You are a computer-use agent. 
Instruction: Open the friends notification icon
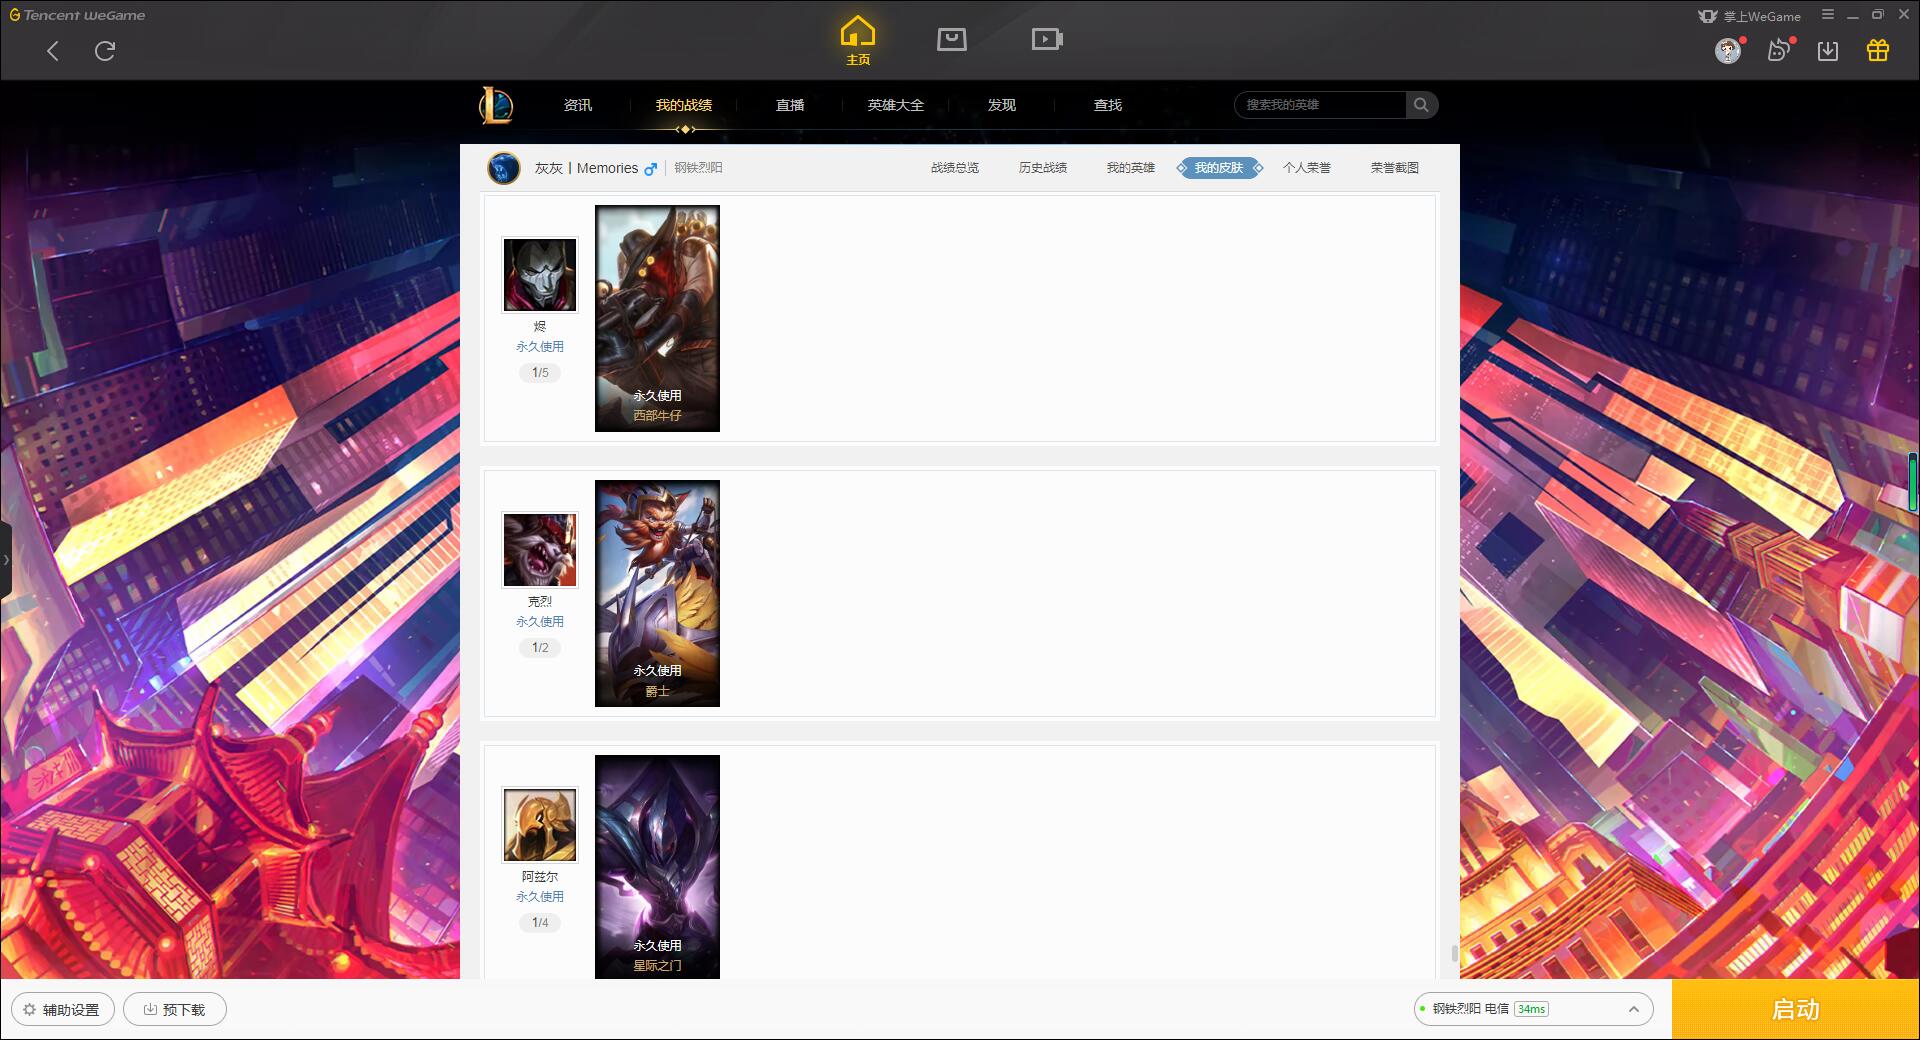1779,50
